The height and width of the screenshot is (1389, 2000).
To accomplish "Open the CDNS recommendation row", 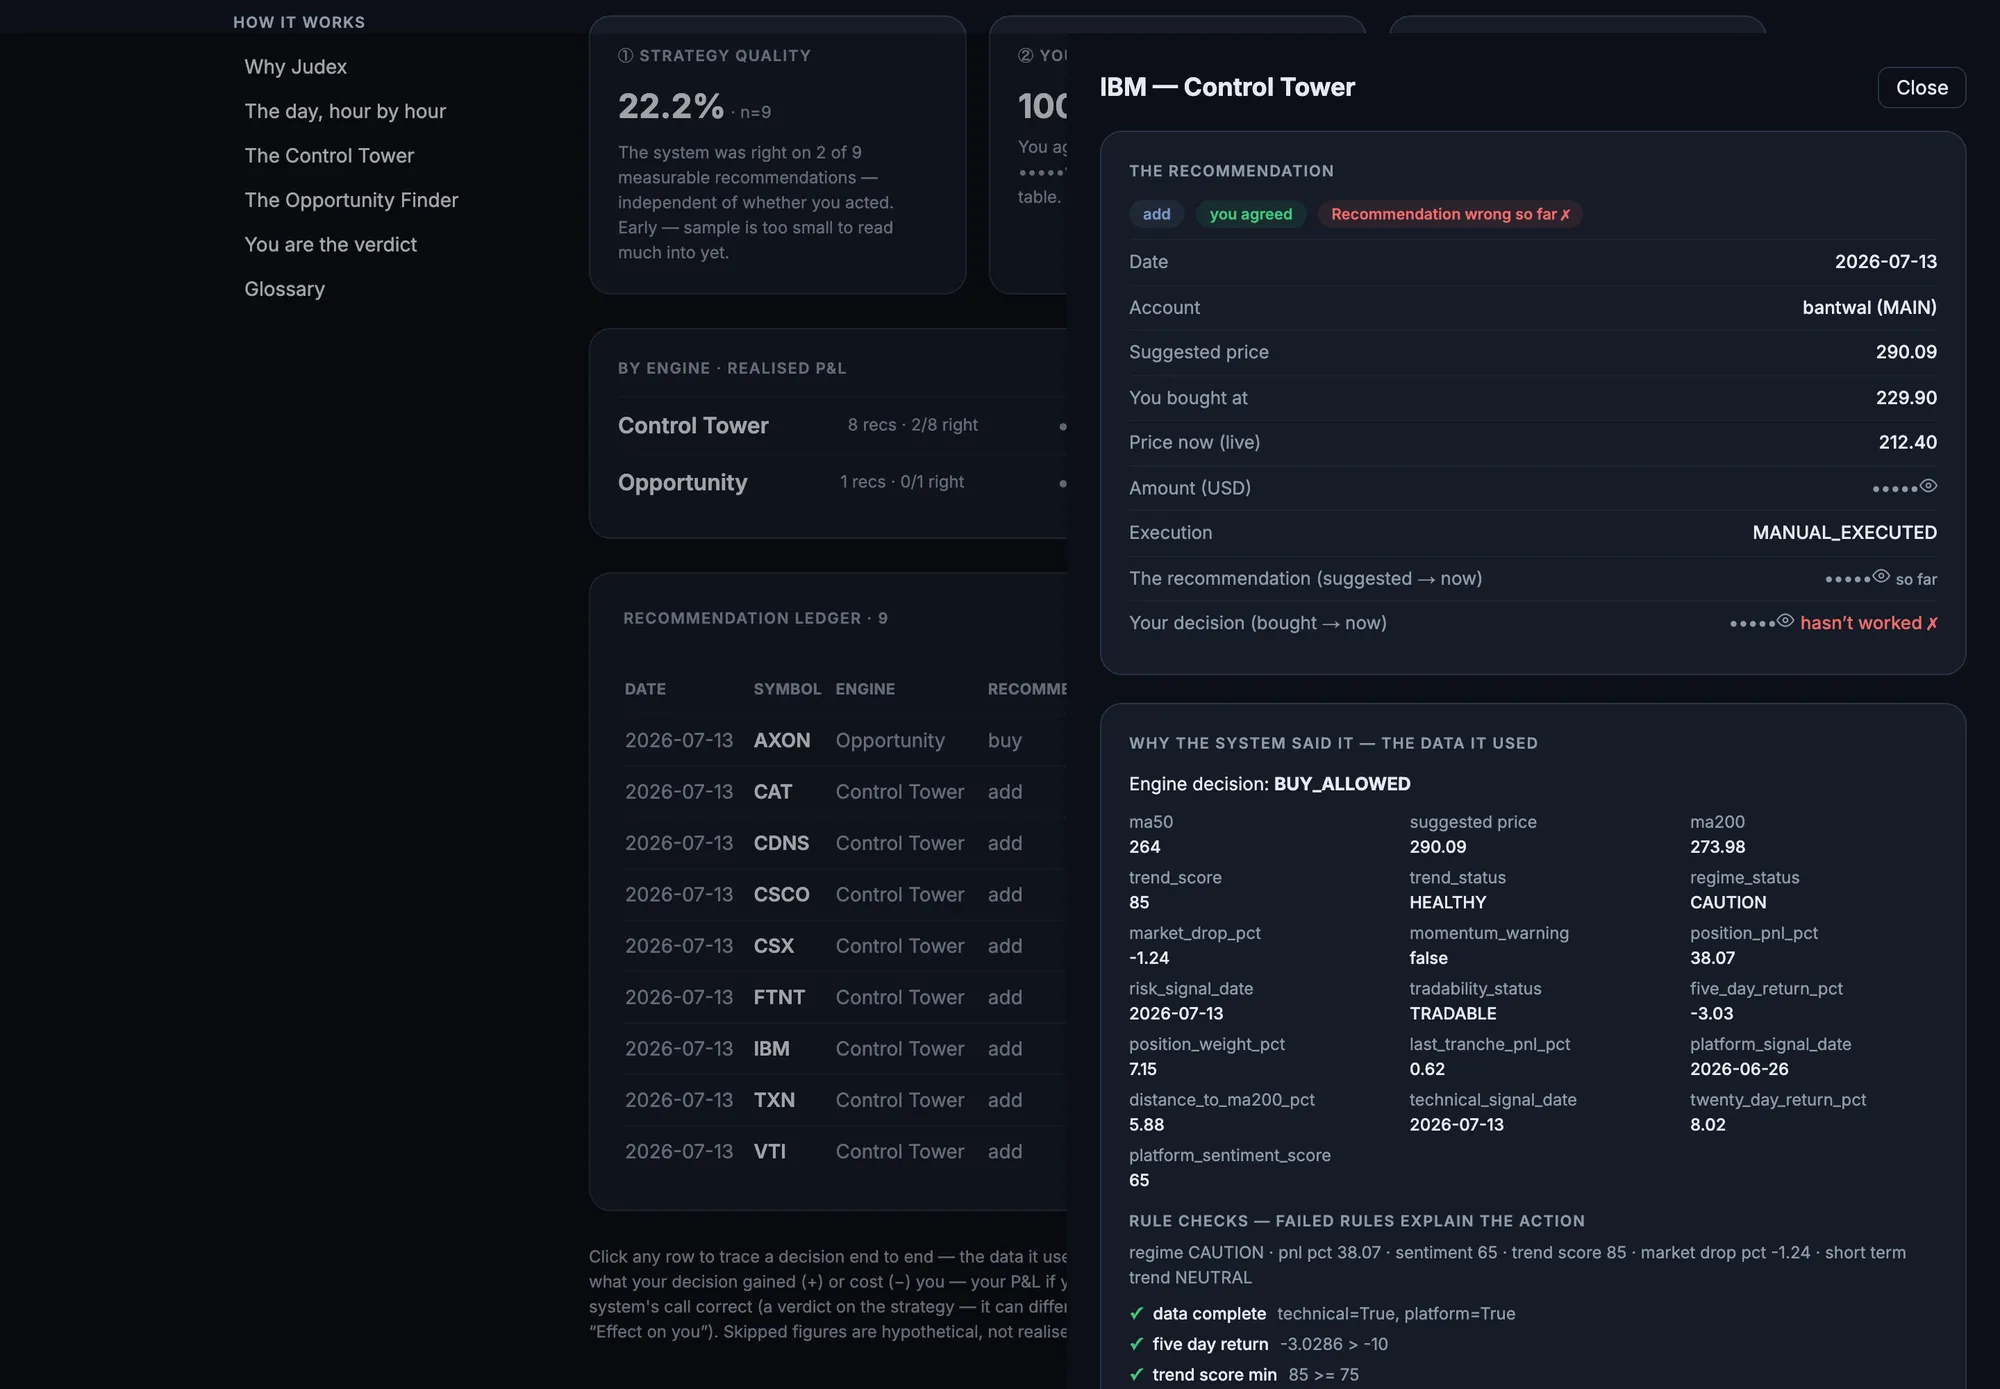I will (x=845, y=843).
